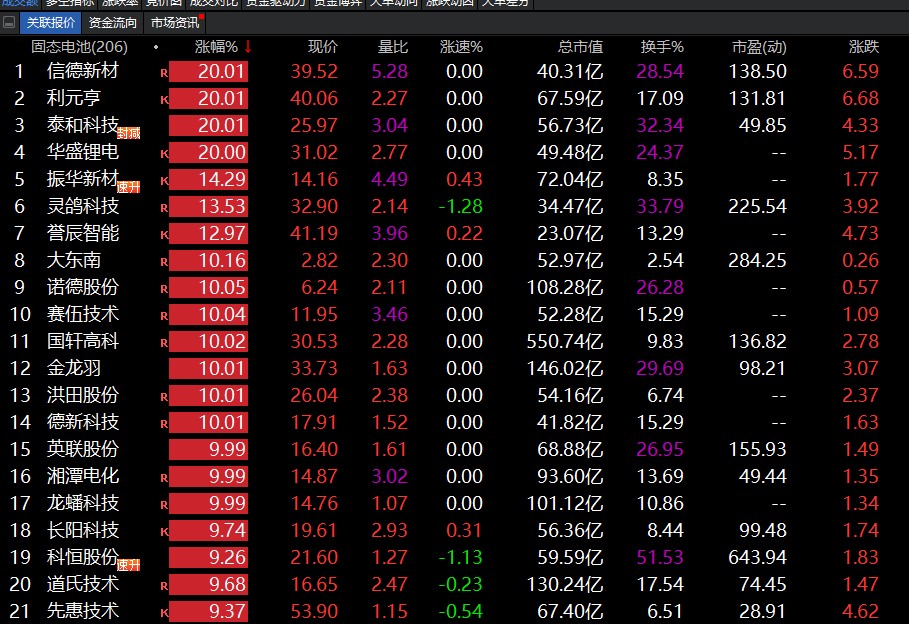909x624 pixels.
Task: Click the K marker beside 长阳科技
Action: tap(164, 532)
